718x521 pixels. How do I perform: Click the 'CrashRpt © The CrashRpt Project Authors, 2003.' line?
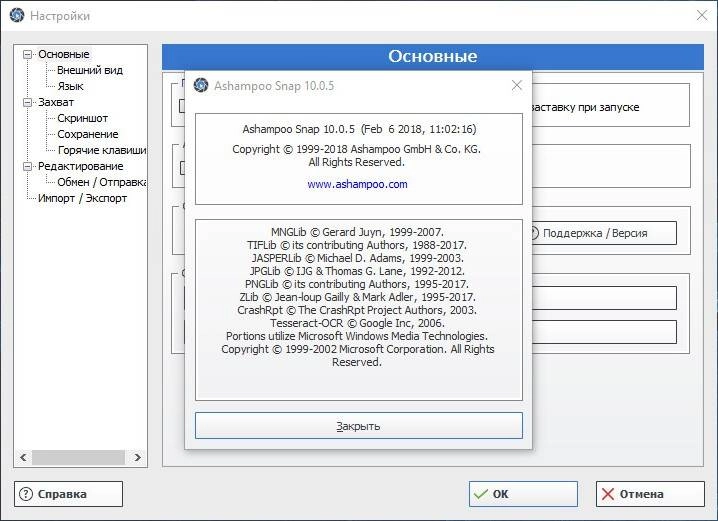tap(357, 310)
